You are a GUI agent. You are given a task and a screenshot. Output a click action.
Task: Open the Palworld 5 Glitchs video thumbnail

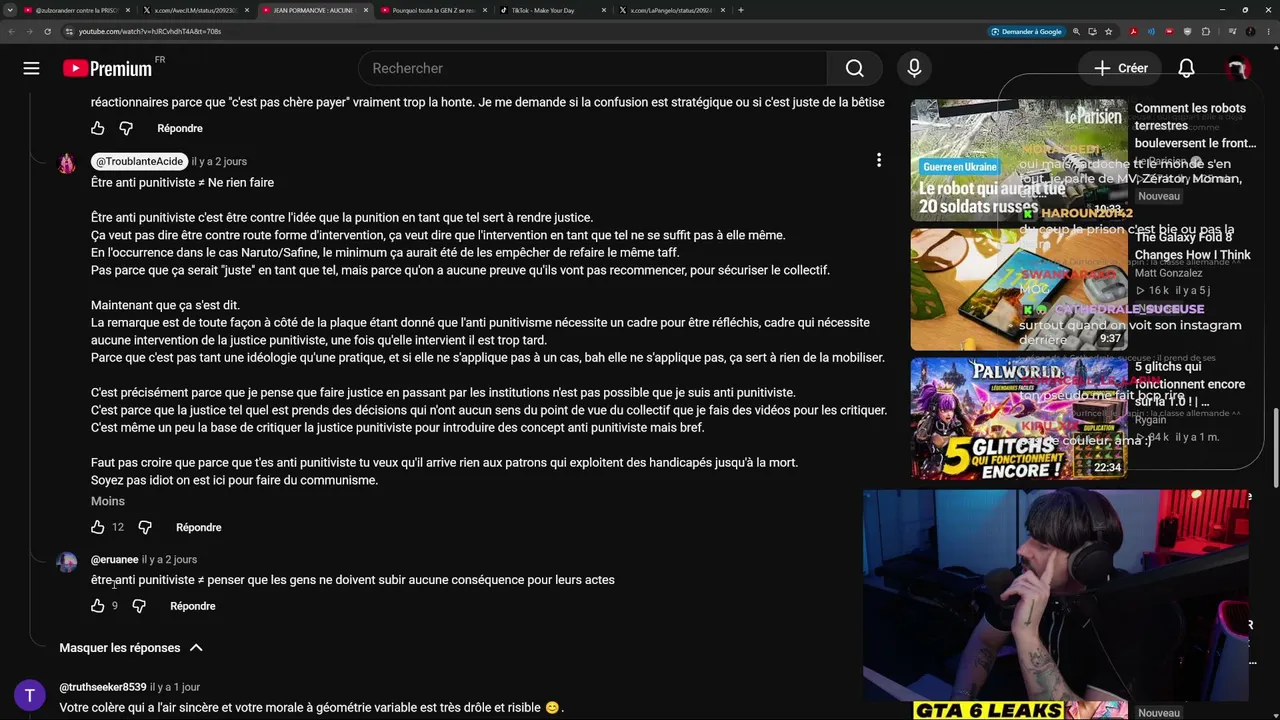pos(1018,418)
